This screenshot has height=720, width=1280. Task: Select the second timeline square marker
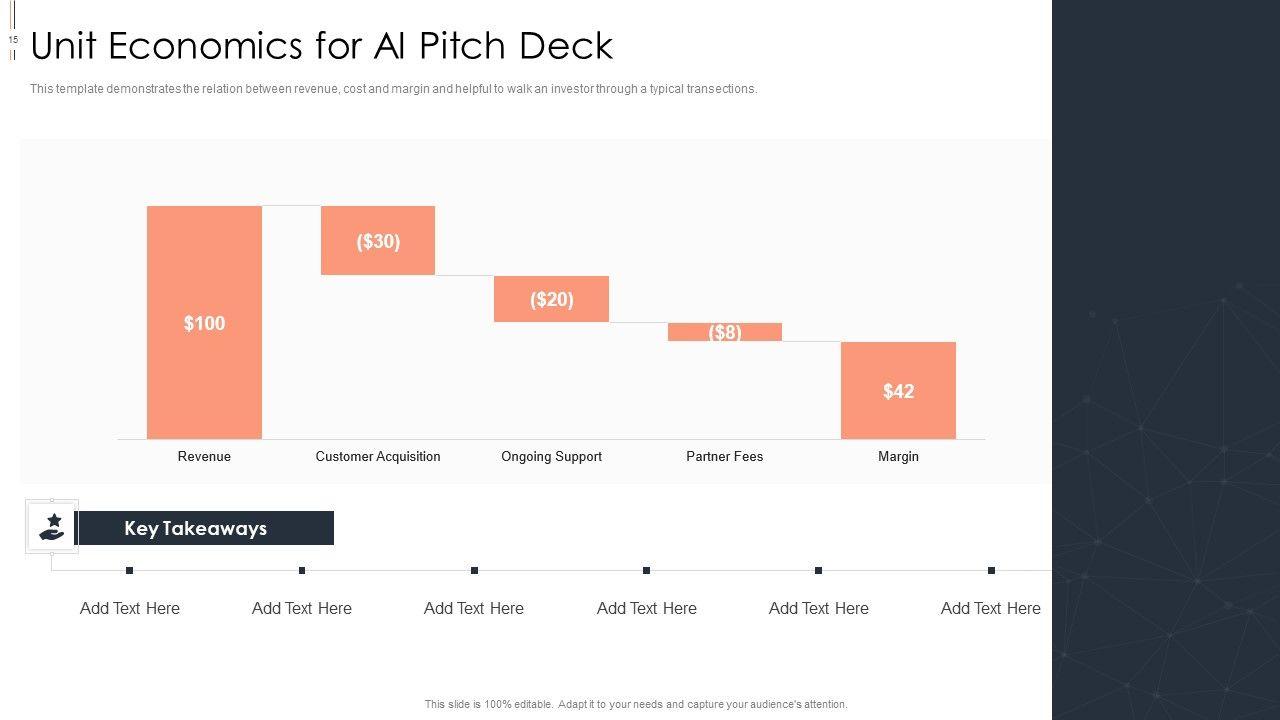coord(302,571)
